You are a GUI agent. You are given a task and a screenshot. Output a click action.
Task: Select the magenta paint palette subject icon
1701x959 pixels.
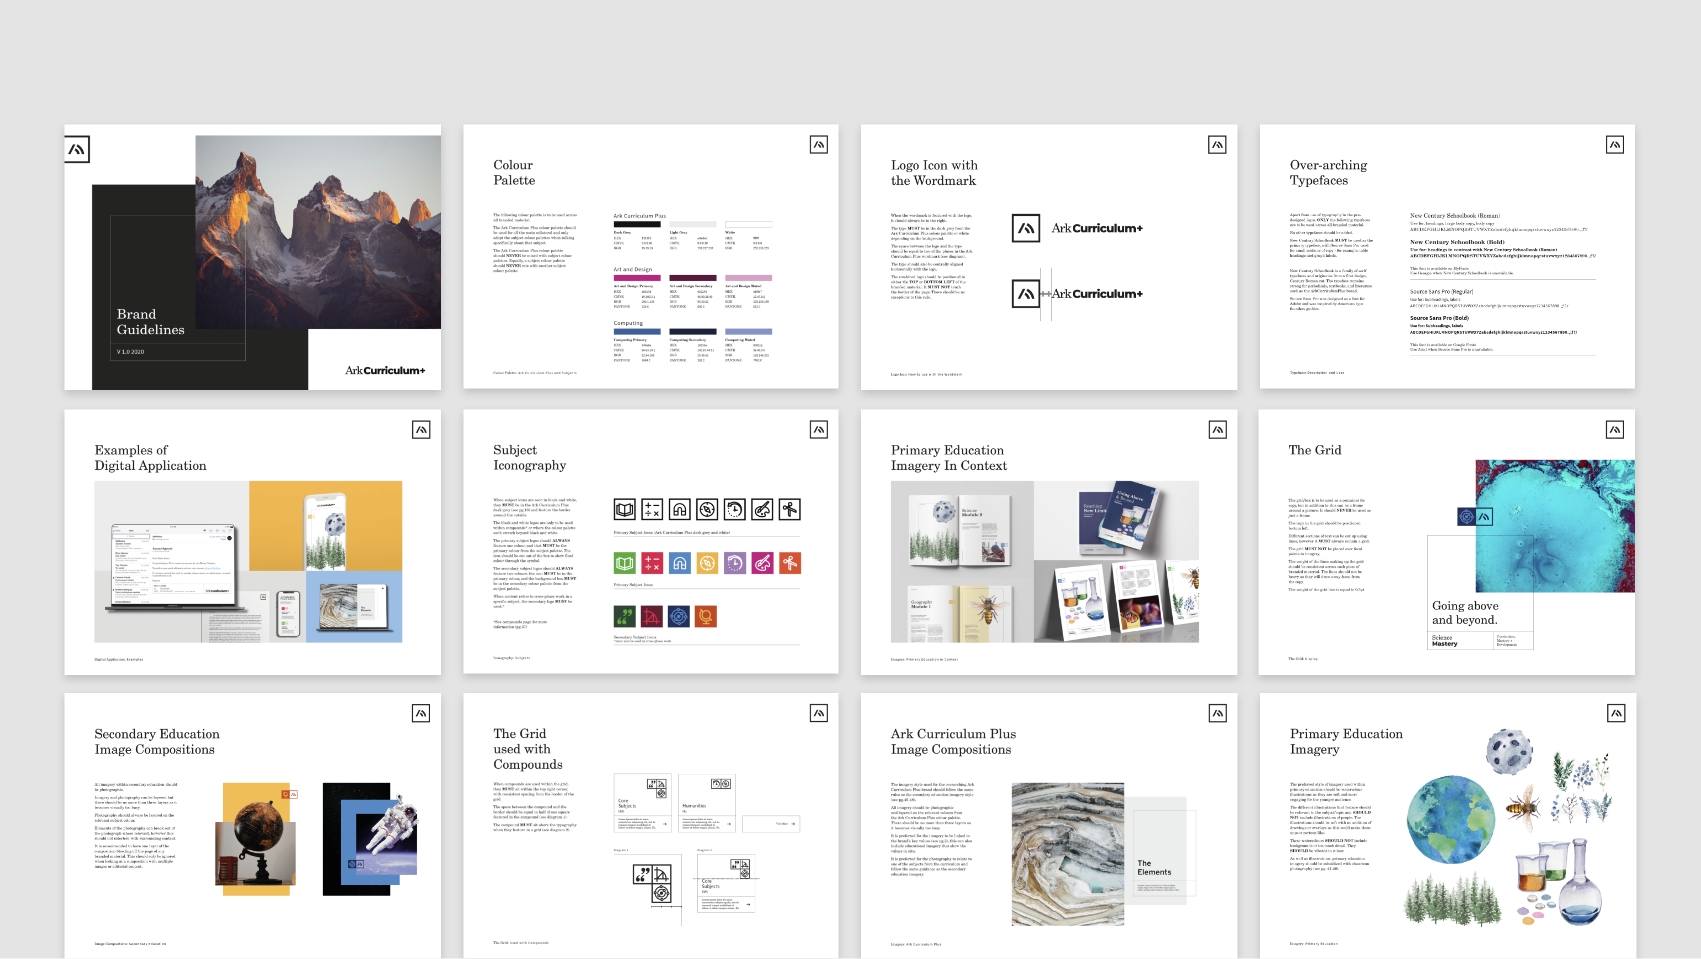coord(762,564)
